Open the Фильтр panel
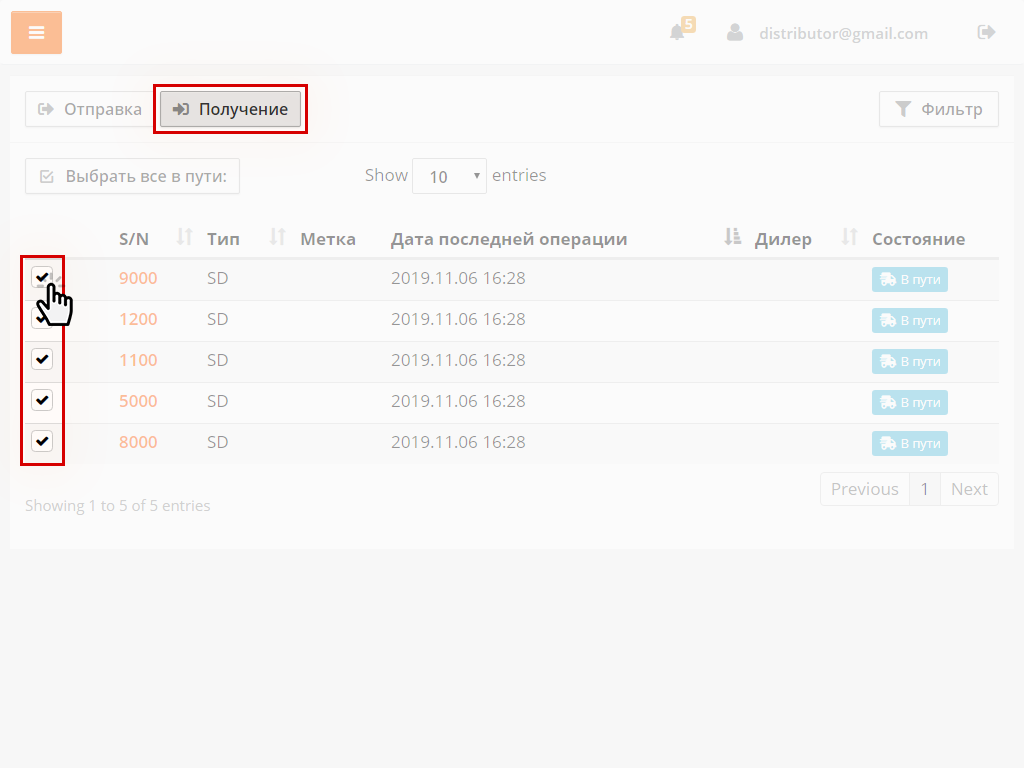Viewport: 1024px width, 768px height. pos(938,109)
